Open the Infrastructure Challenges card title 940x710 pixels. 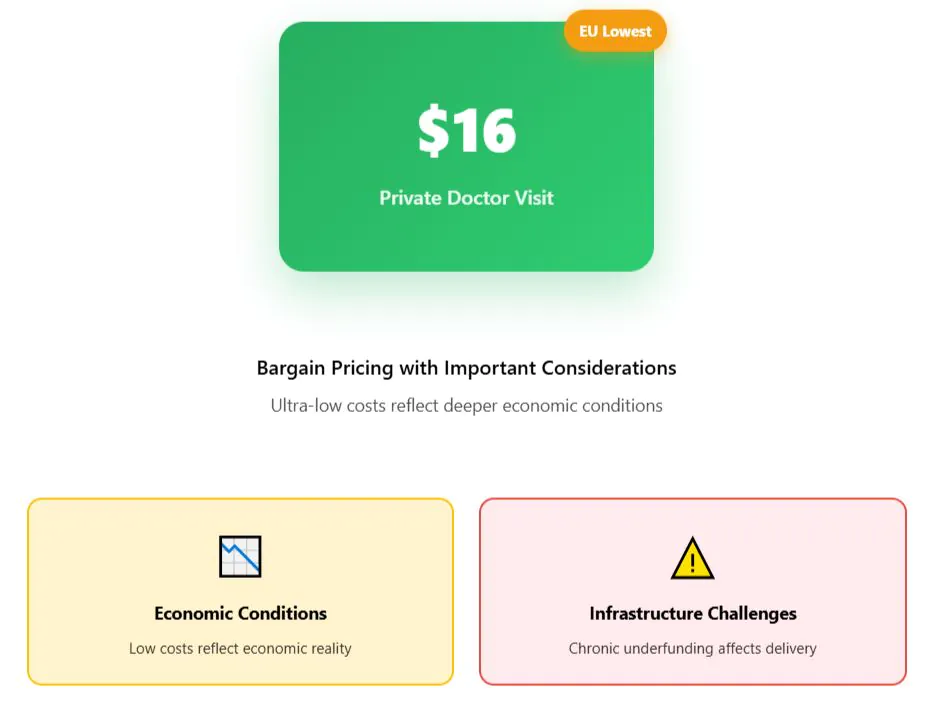(692, 613)
